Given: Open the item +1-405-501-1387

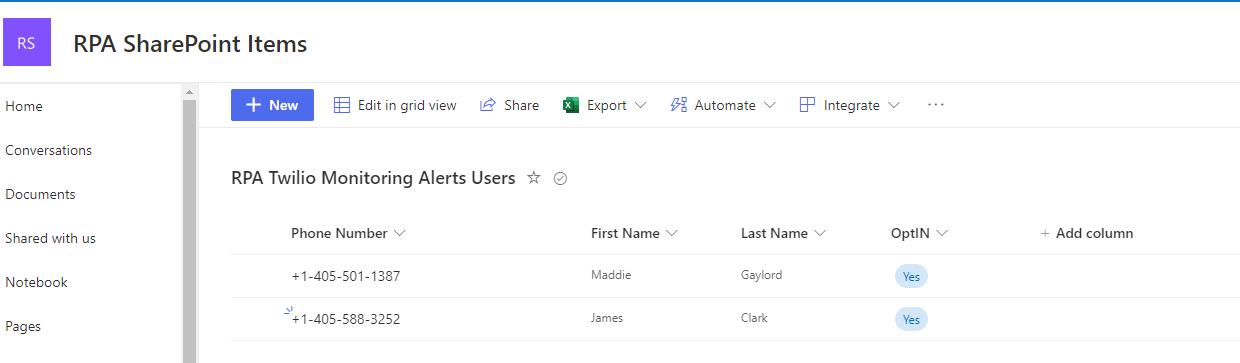Looking at the screenshot, I should [x=346, y=276].
